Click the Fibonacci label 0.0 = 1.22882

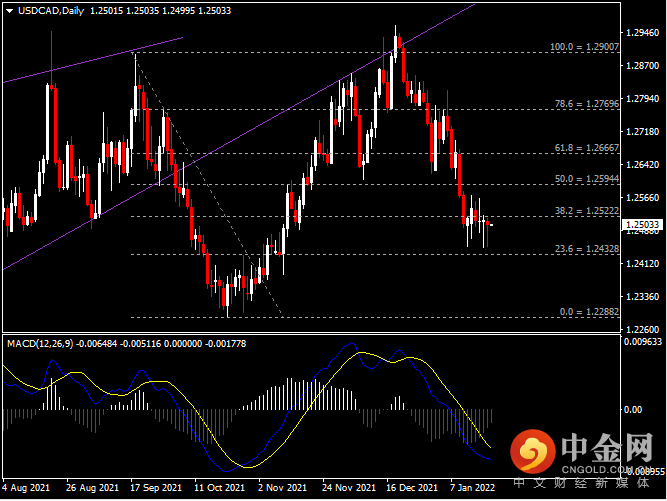coord(589,312)
